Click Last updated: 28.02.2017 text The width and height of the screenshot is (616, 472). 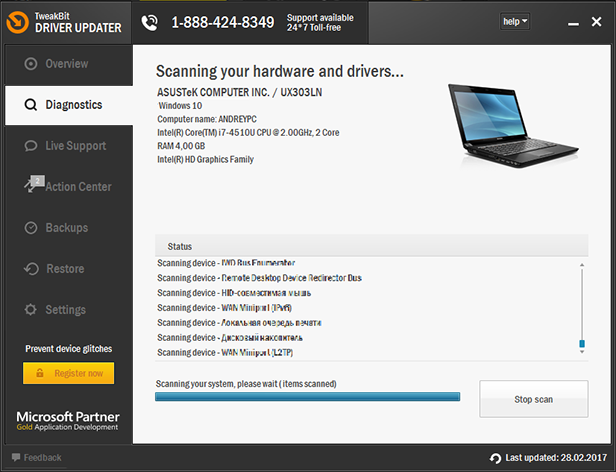tap(556, 458)
